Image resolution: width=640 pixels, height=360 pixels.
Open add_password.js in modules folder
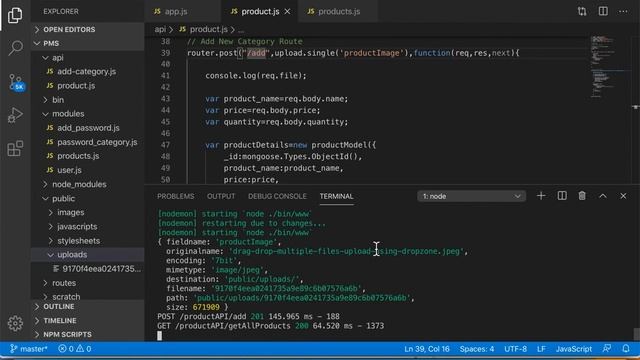87,128
